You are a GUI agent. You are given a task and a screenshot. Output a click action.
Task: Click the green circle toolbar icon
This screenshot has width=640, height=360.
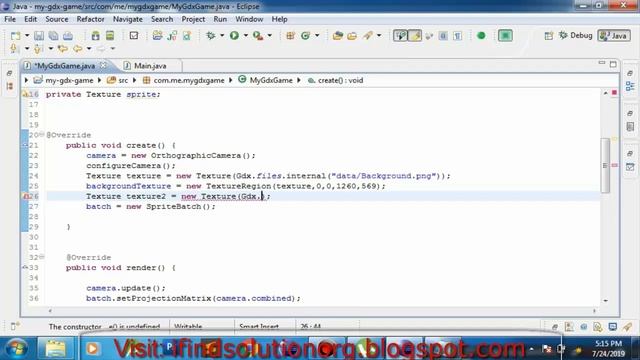(481, 36)
